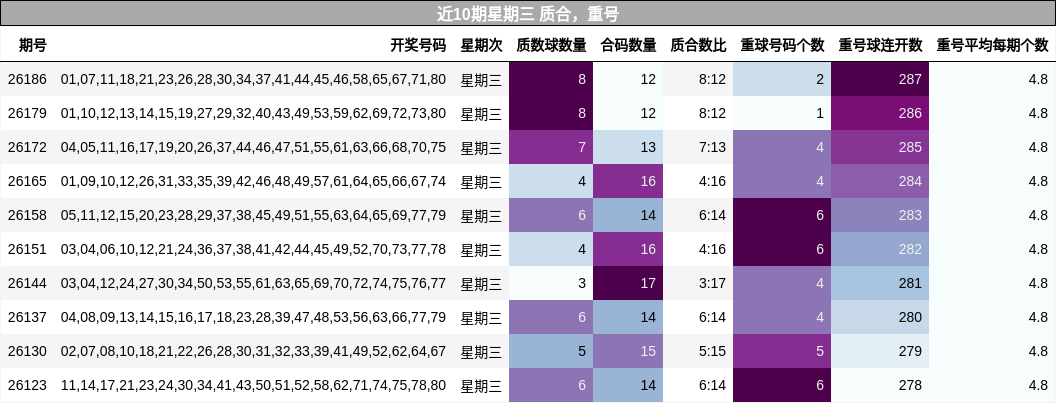The width and height of the screenshot is (1056, 403).
Task: Click the prime count 3 in row 26144
Action: [551, 284]
